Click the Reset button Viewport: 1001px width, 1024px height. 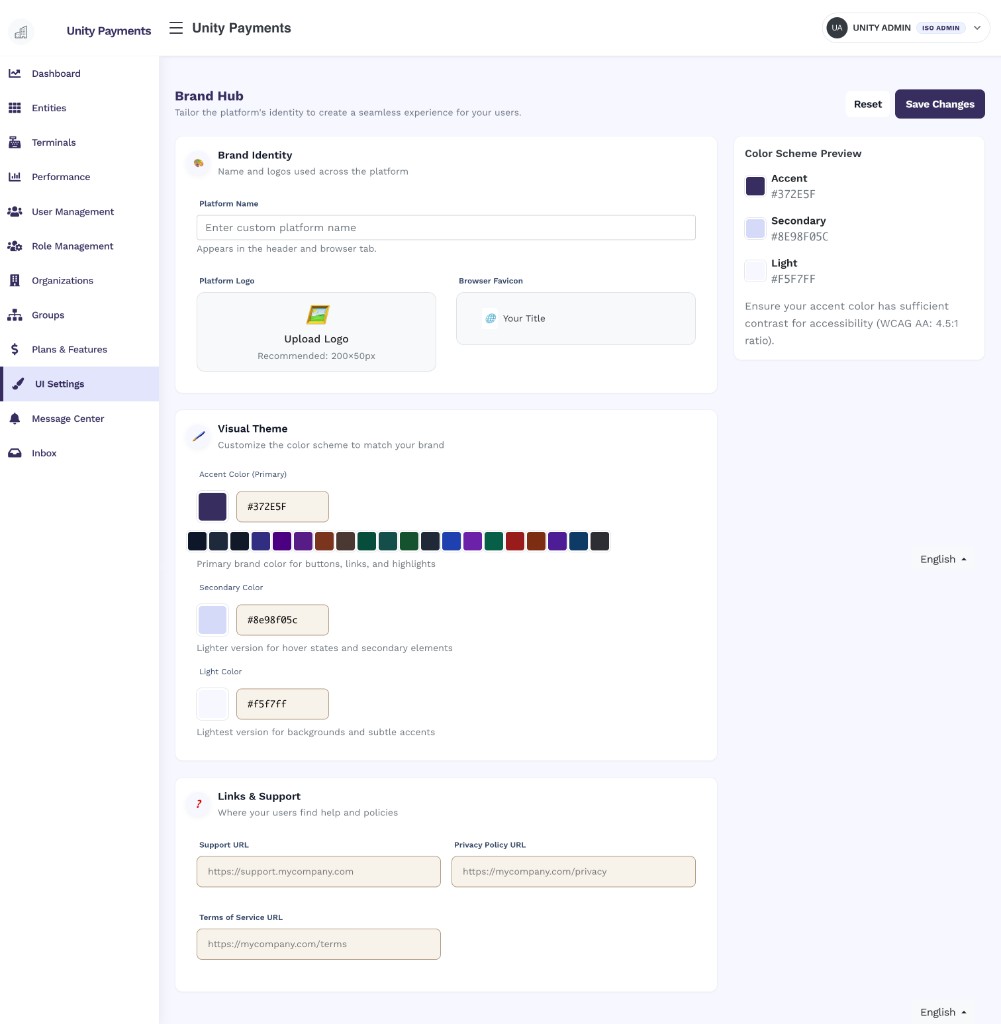tap(867, 104)
